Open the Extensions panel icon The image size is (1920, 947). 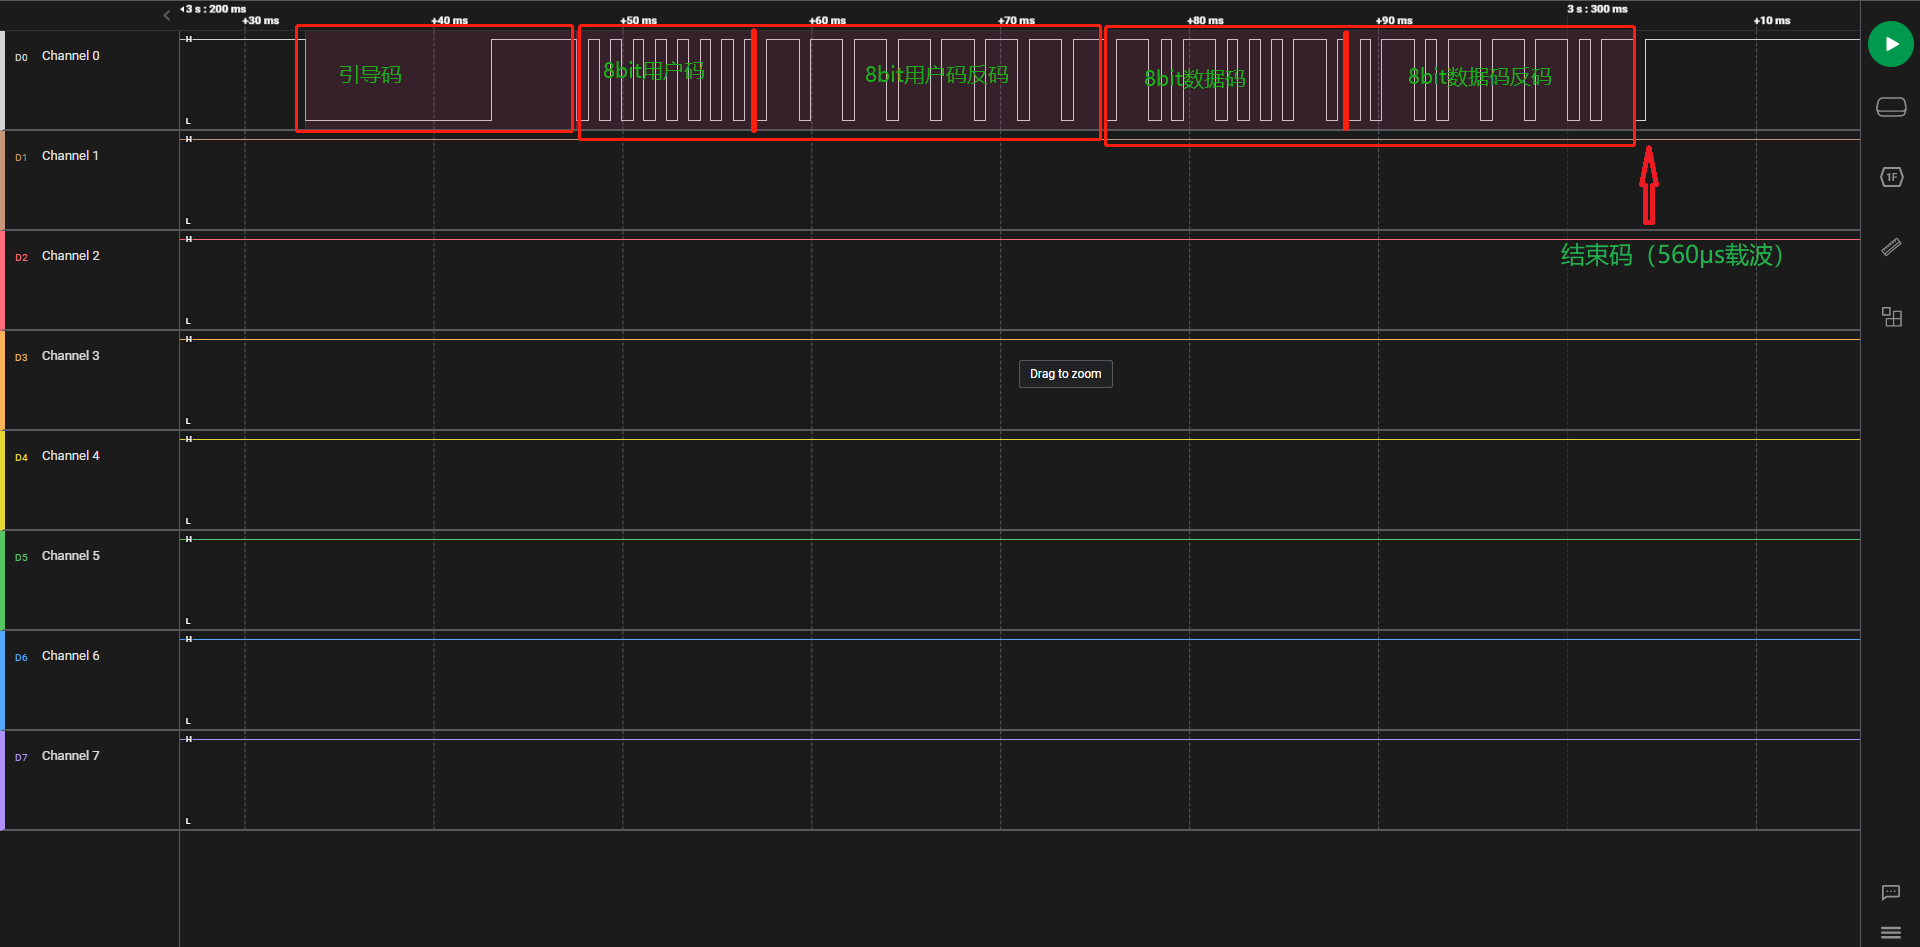tap(1890, 317)
